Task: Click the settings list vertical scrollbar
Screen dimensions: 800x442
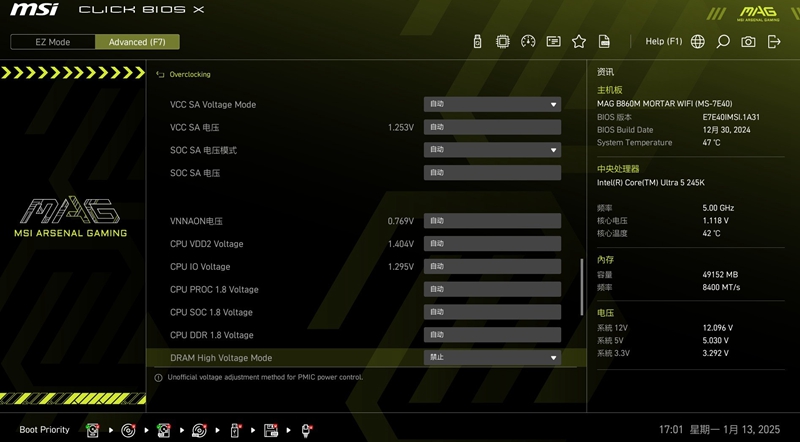Action: 581,285
